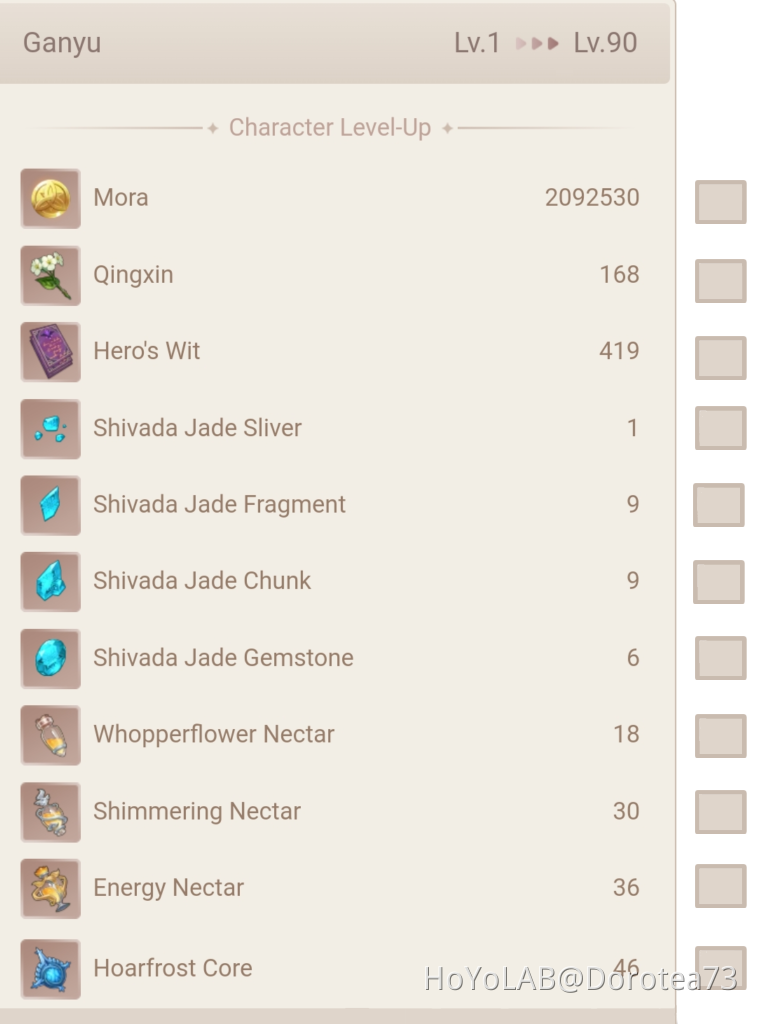Screen dimensions: 768x1024
Task: Select the Shivada Jade Chunk icon
Action: [x=50, y=581]
